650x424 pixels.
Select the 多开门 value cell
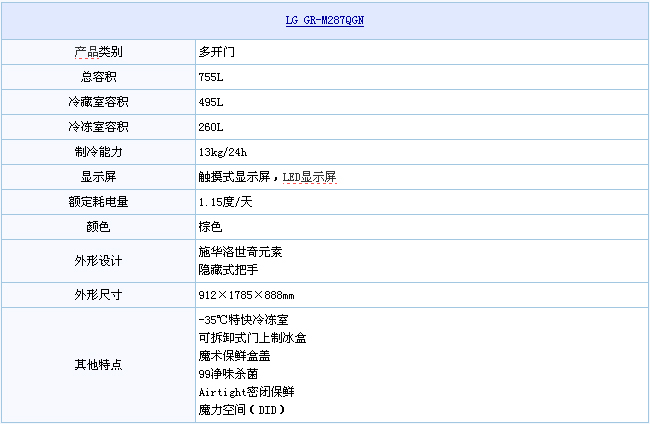217,51
